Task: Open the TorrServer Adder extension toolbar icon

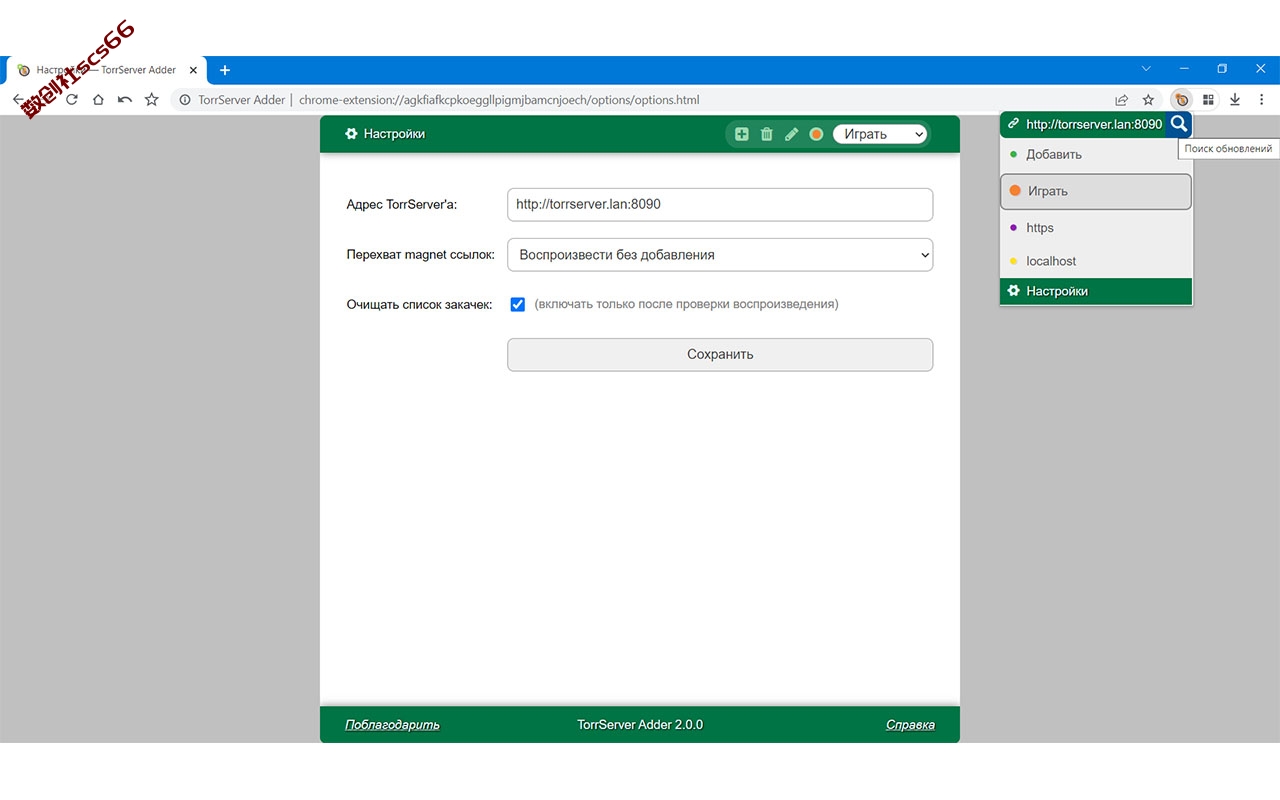Action: tap(1182, 100)
